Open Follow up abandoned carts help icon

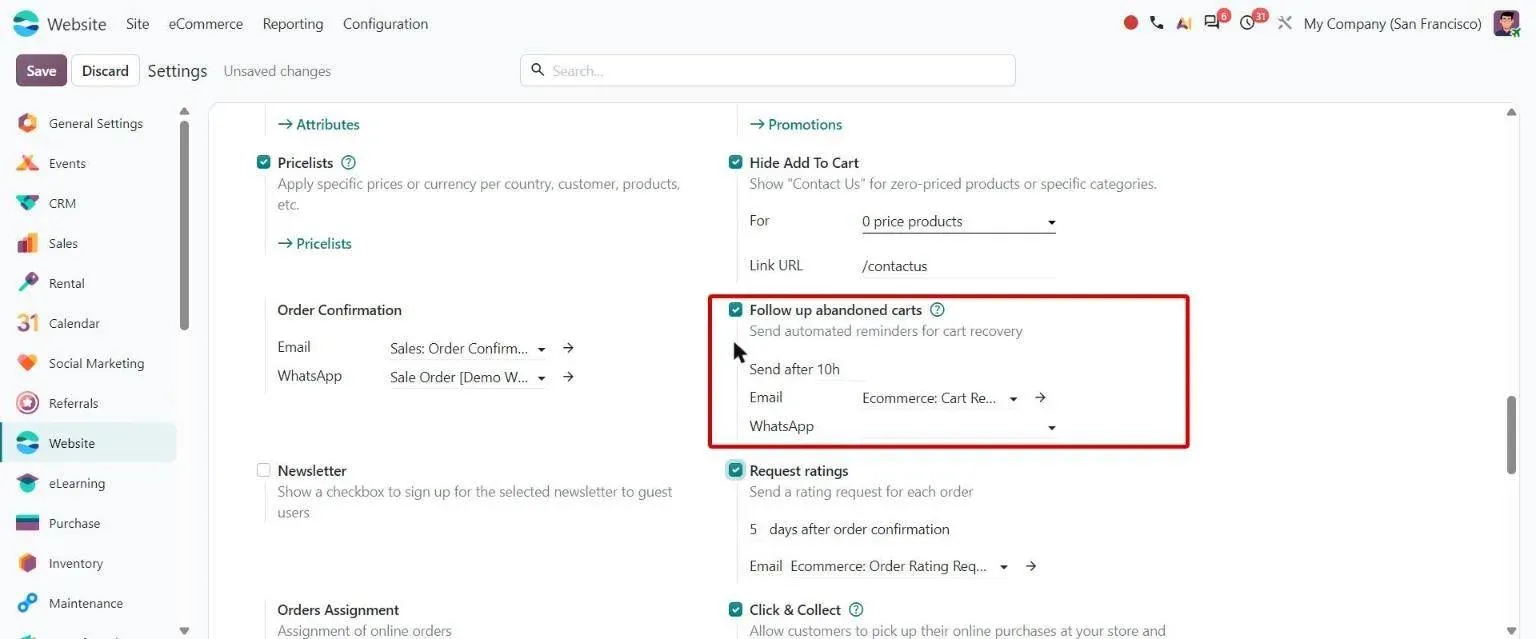click(937, 310)
